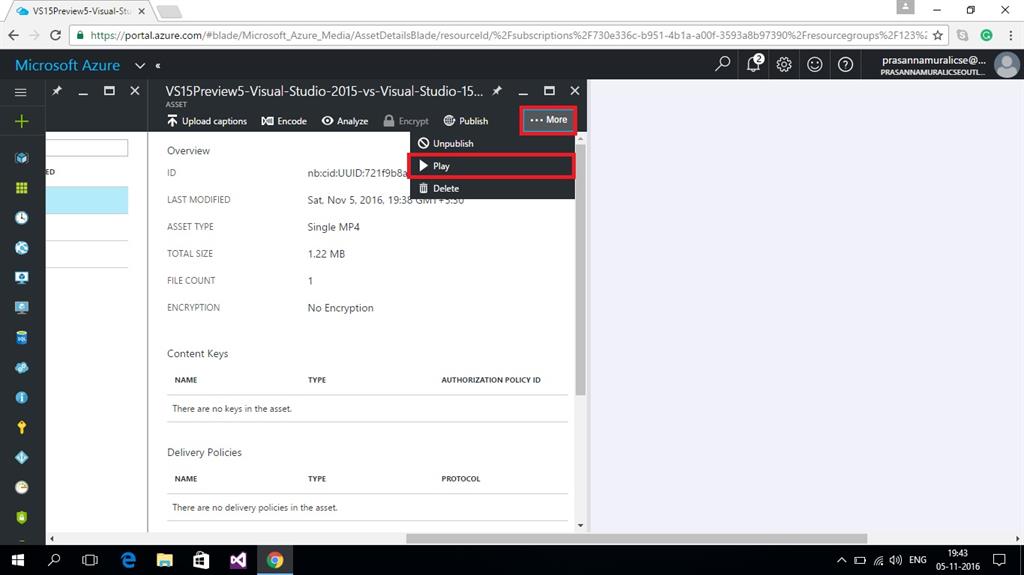Click the browser Reload button
The height and width of the screenshot is (575, 1024).
click(56, 35)
